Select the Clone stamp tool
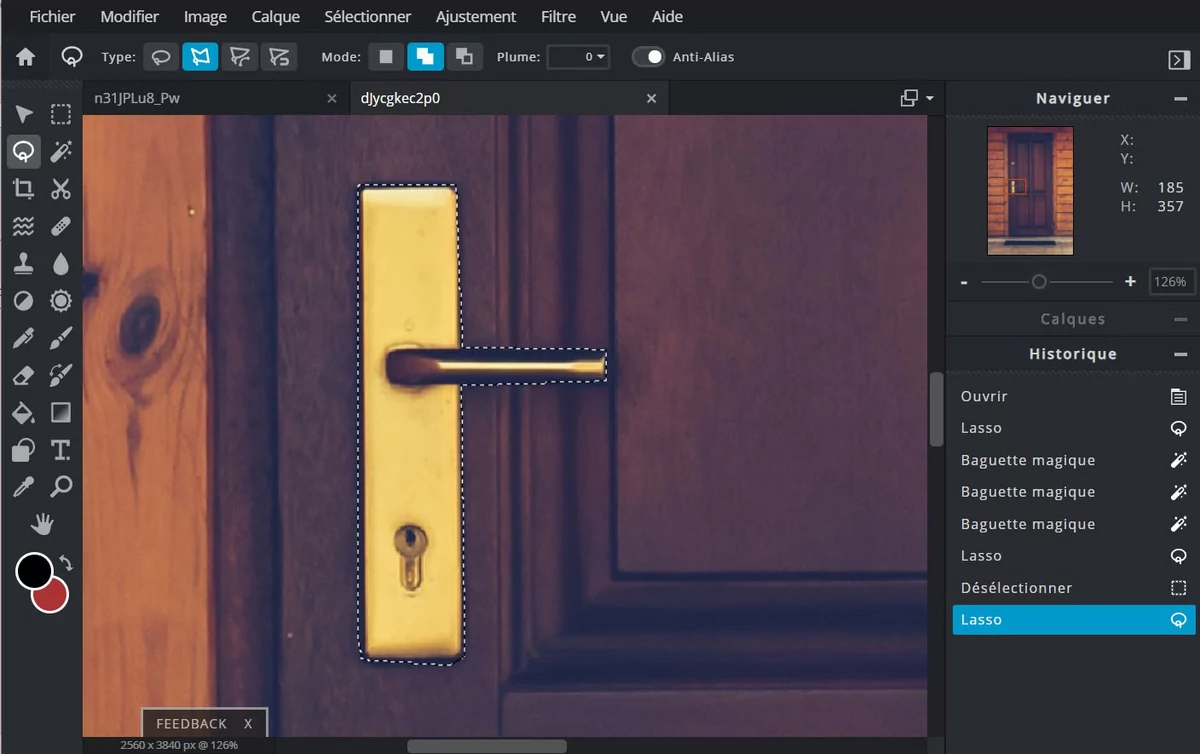The image size is (1200, 754). tap(24, 263)
